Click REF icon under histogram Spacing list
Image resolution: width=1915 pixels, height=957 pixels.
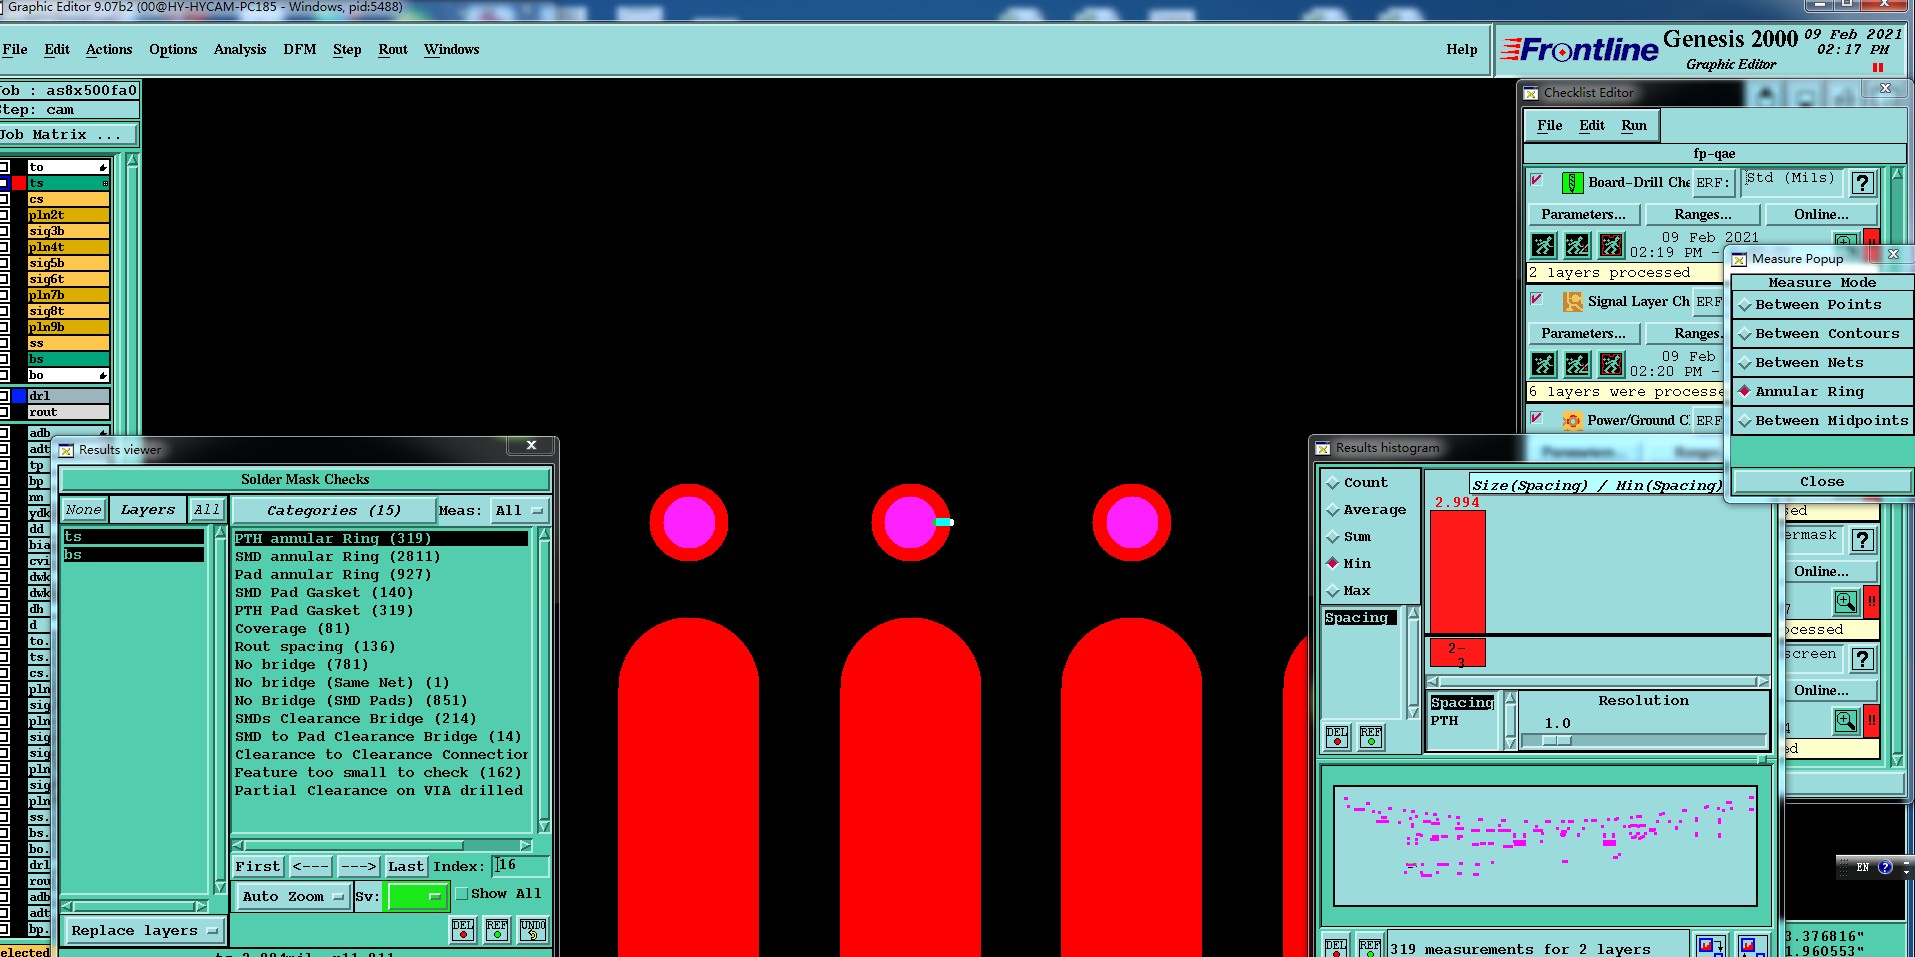[x=1371, y=737]
